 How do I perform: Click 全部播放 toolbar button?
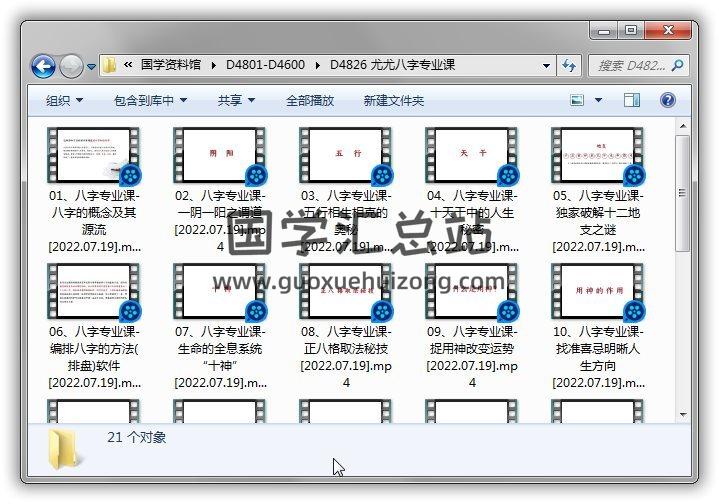(x=310, y=100)
